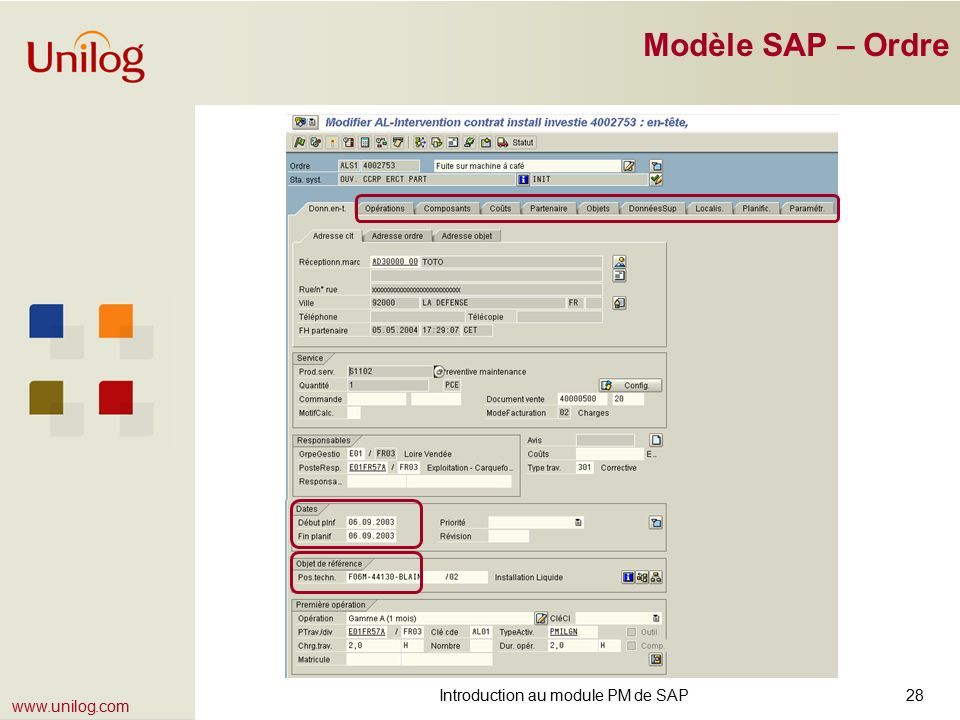The image size is (960, 720).
Task: Click the small orange flag icon in toolbar
Action: [332, 142]
